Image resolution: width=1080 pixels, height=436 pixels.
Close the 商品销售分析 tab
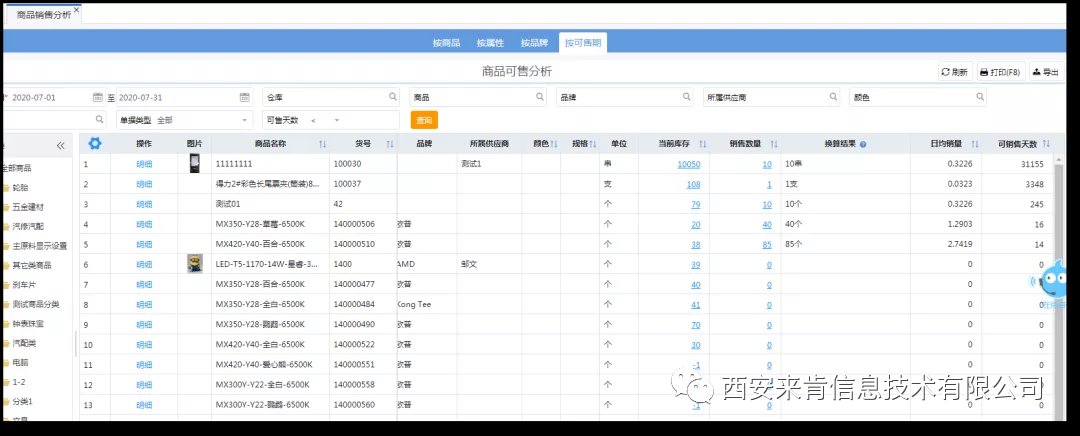click(x=76, y=10)
